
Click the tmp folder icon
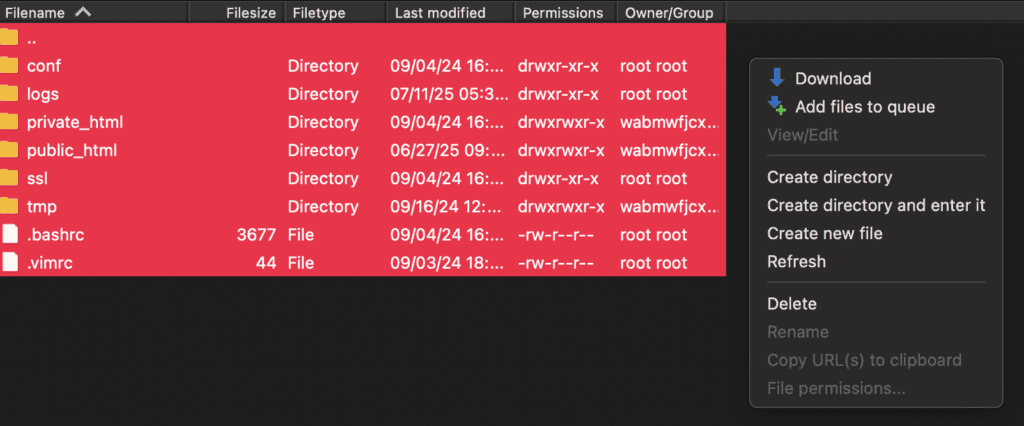coord(8,207)
